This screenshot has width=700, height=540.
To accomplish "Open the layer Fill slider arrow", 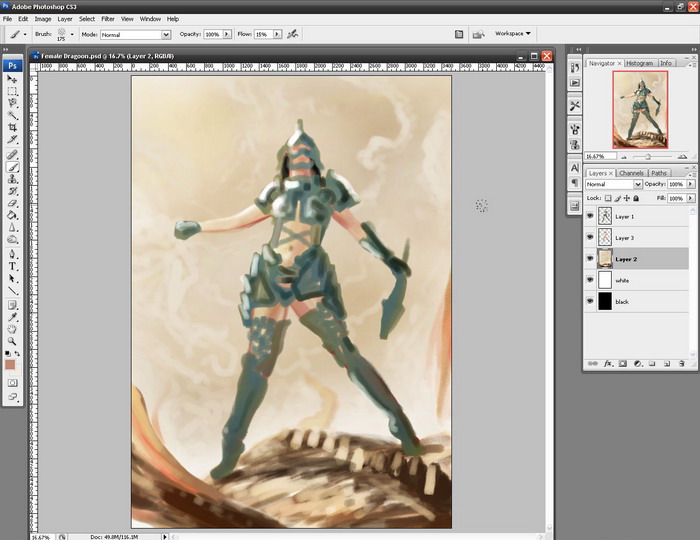I will point(691,198).
